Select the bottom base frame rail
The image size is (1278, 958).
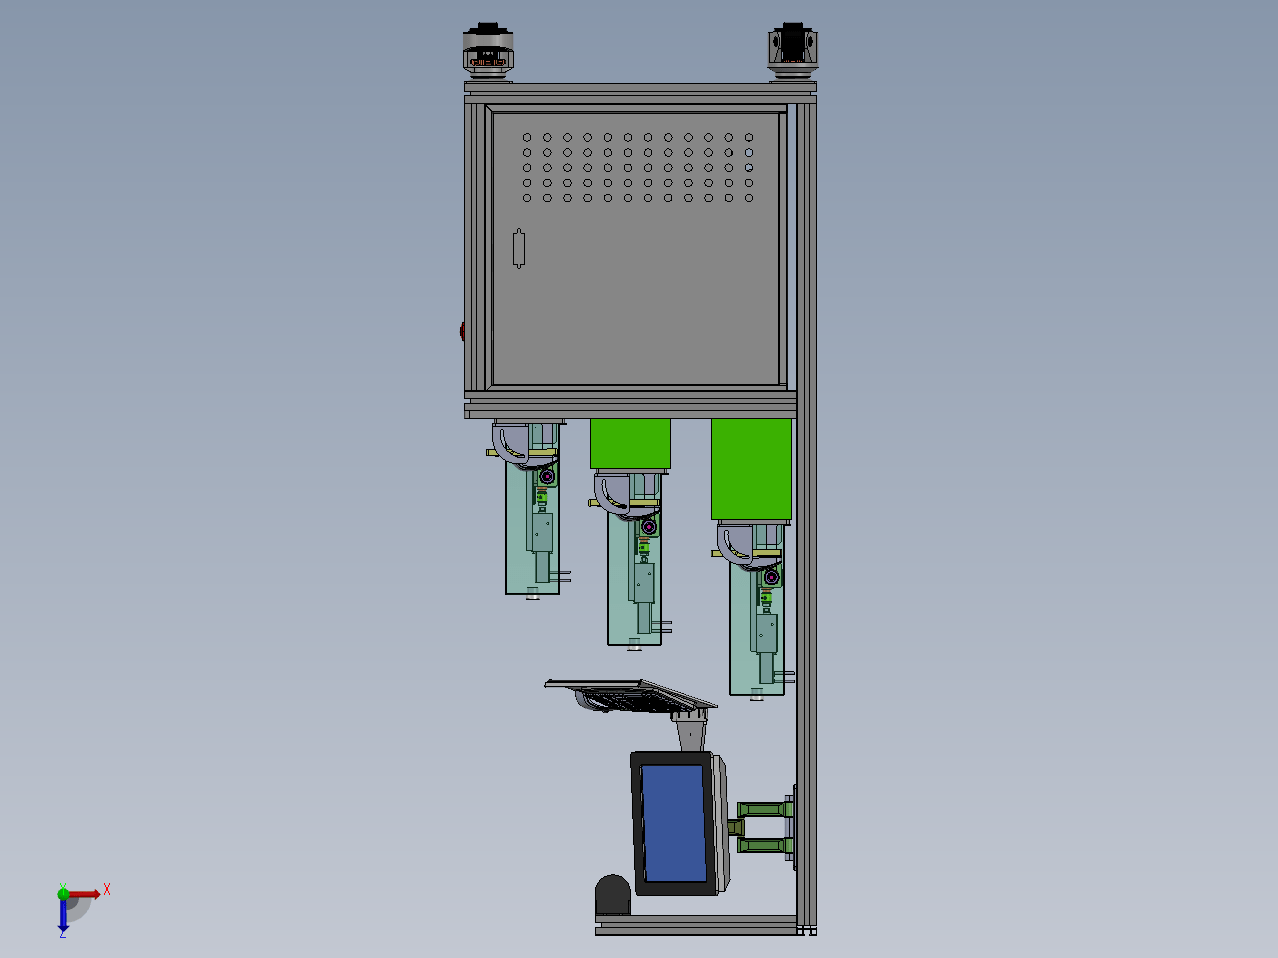point(696,925)
